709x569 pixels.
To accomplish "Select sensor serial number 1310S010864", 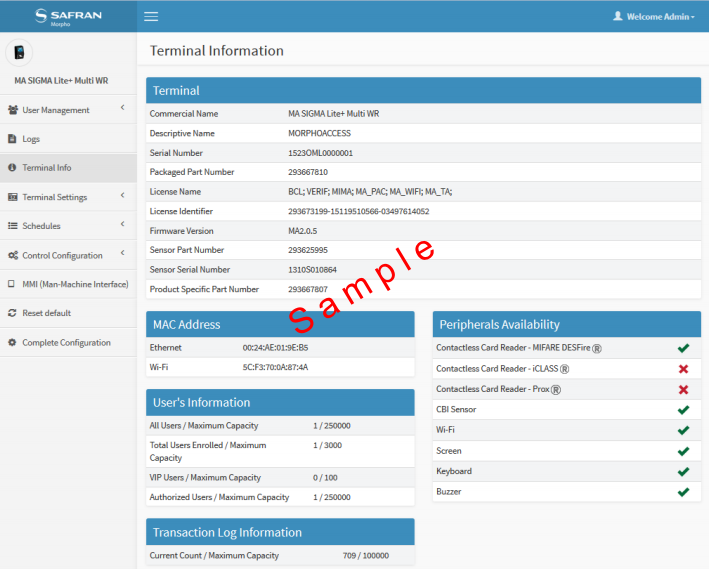I will (312, 270).
